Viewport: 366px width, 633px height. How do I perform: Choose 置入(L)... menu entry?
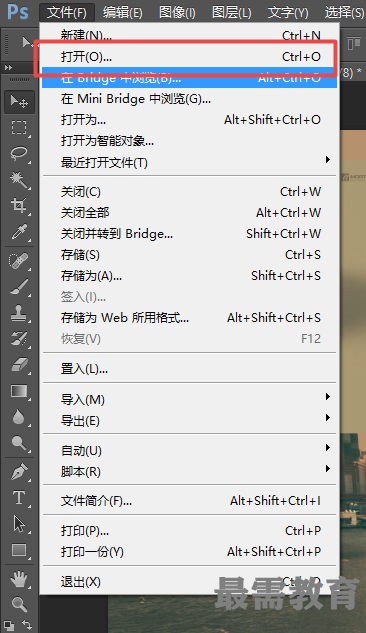[190, 369]
